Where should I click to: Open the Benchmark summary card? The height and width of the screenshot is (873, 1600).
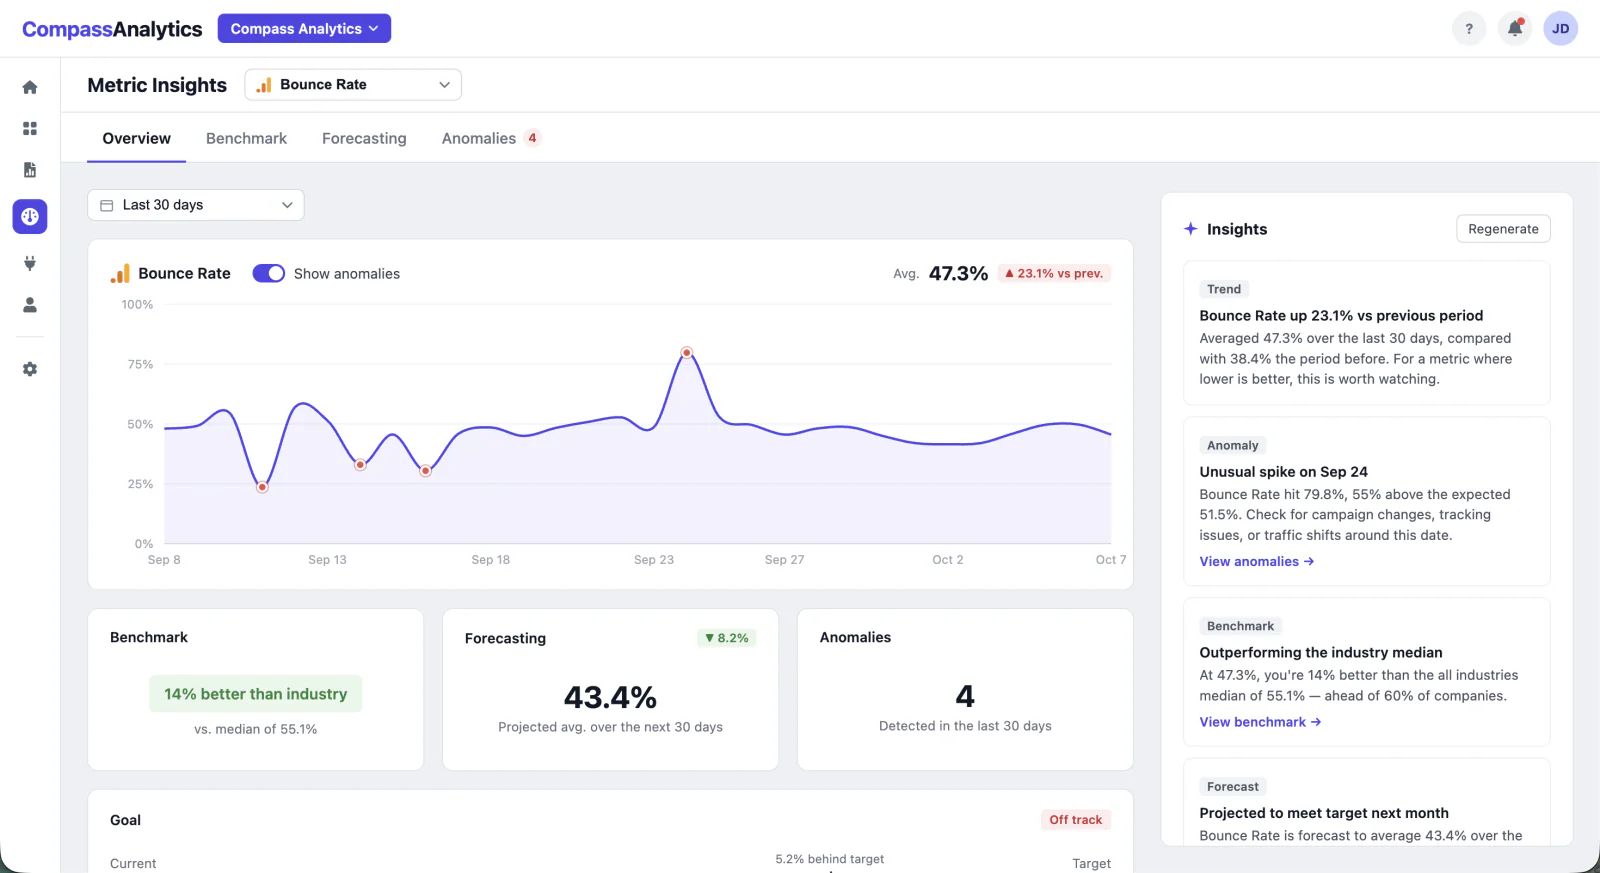pyautogui.click(x=256, y=690)
